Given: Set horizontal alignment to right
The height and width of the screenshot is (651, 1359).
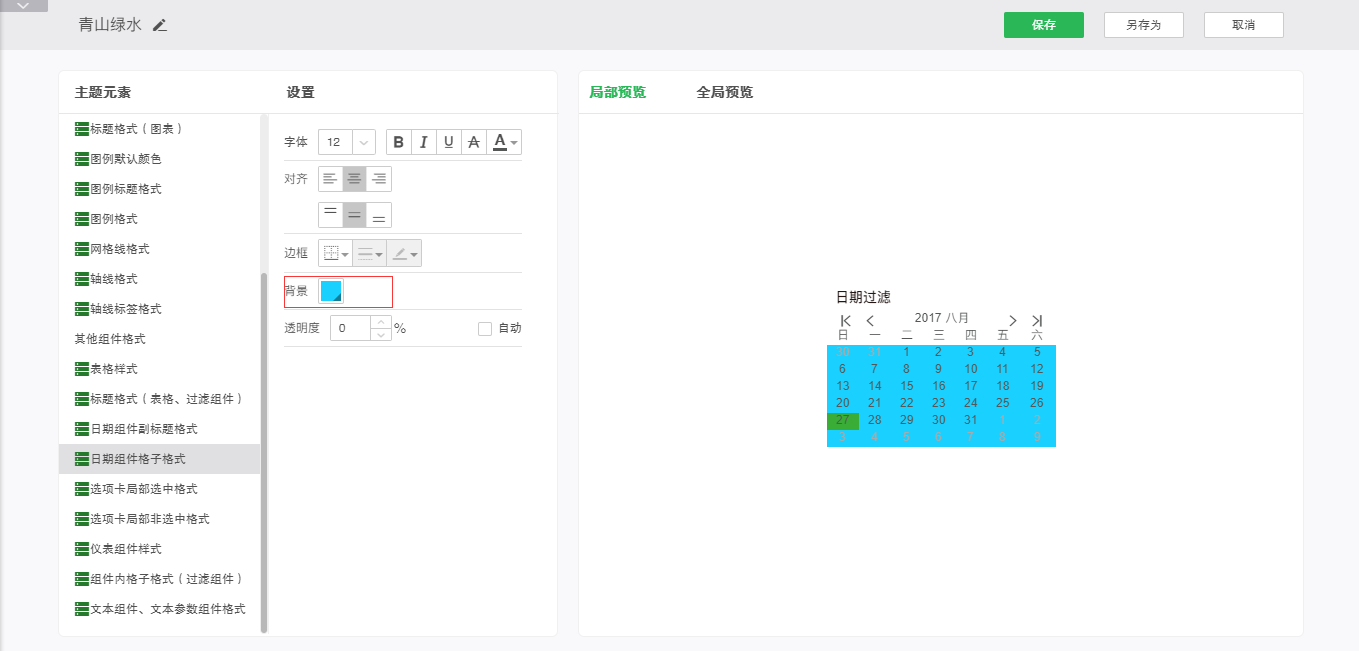Looking at the screenshot, I should (x=379, y=179).
